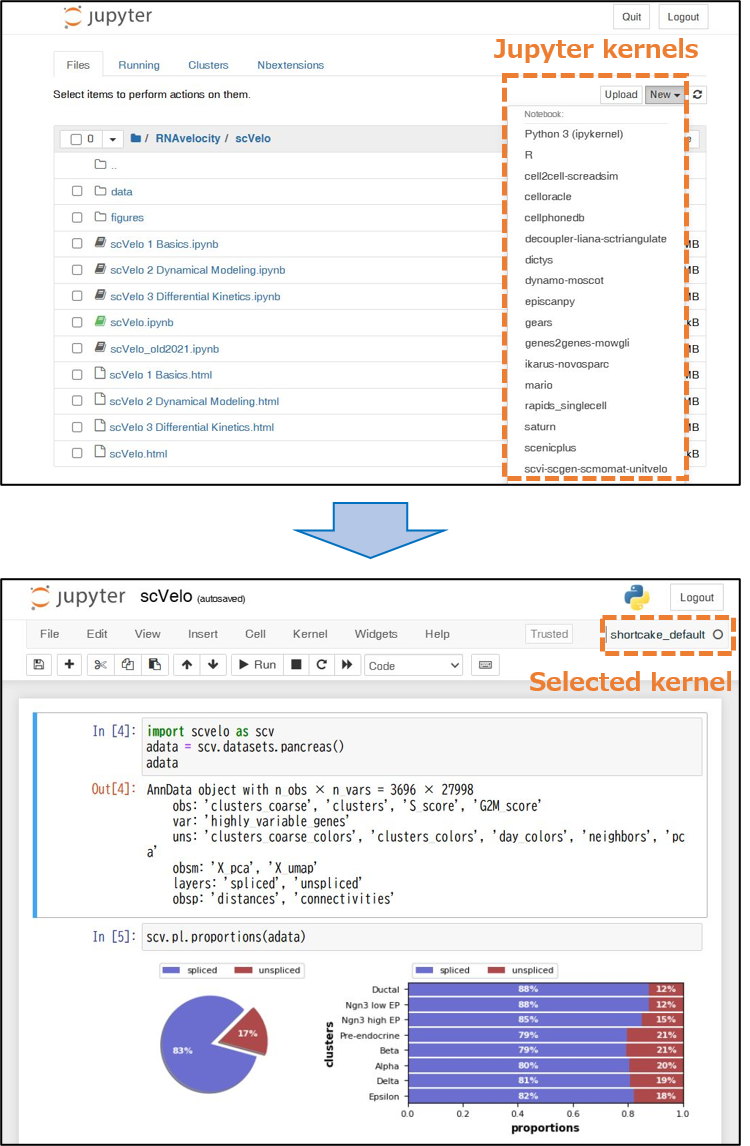Open the RNAvelocity breadcrumb link
Viewport: 750px width, 1146px height.
pos(187,138)
